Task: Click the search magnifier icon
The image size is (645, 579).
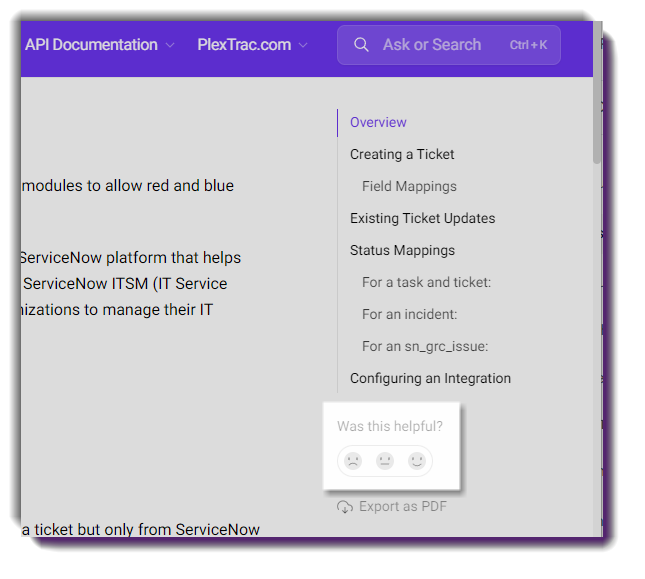Action: (x=361, y=44)
